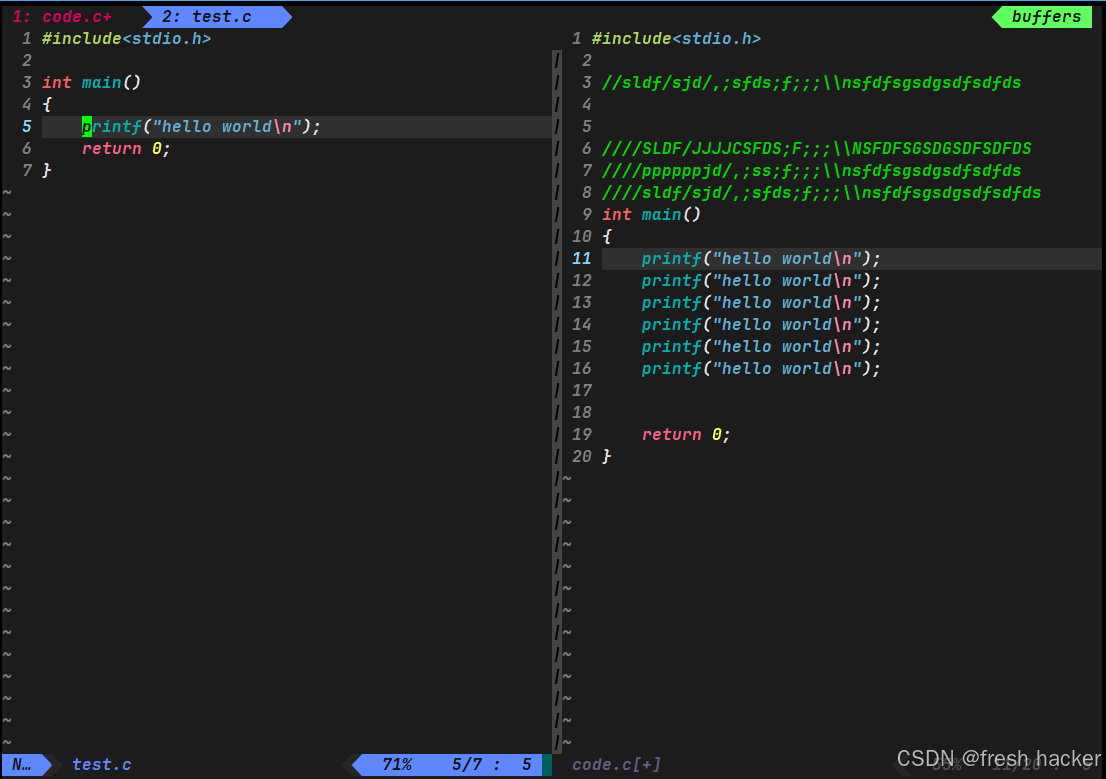Click the 5/7 line counter in statusline
This screenshot has height=779, width=1106.
point(467,764)
